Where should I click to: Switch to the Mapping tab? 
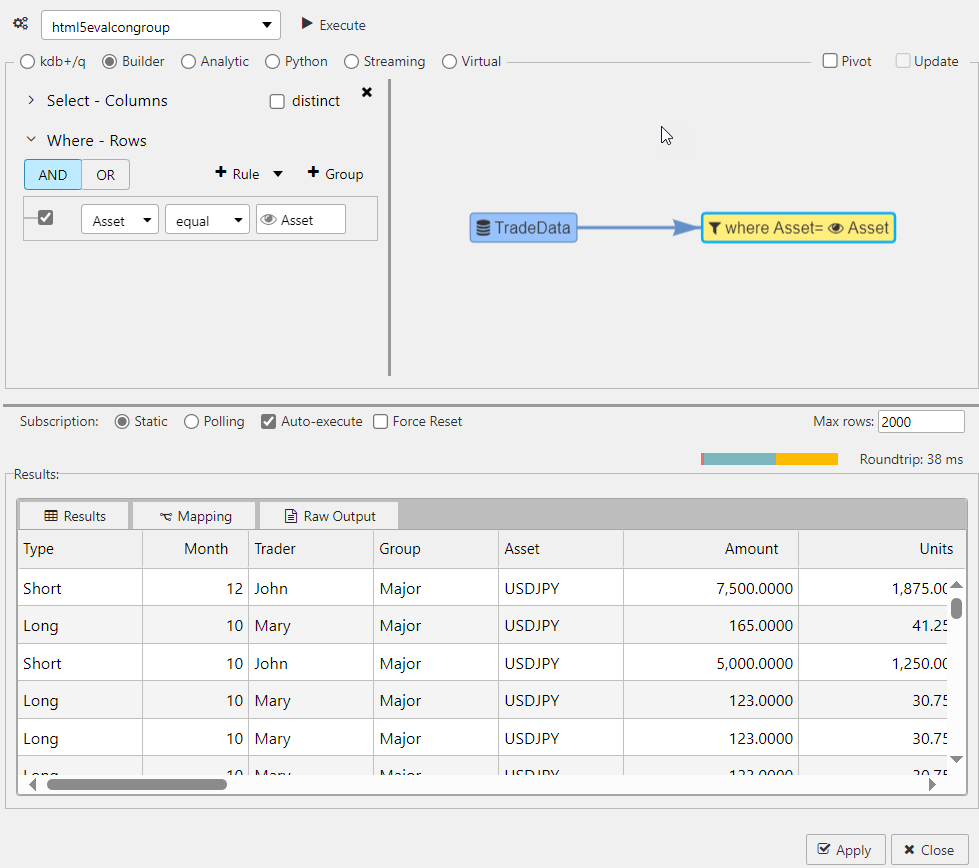[x=194, y=515]
